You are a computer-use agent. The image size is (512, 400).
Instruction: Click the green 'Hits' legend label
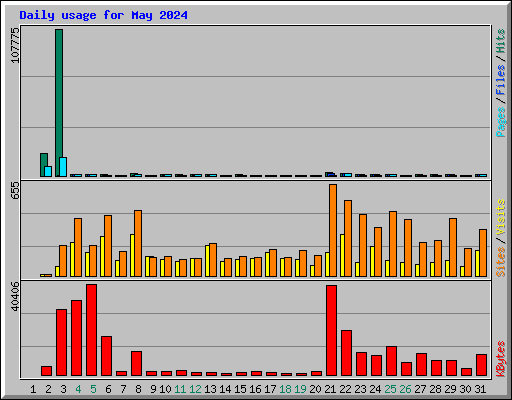tap(501, 41)
